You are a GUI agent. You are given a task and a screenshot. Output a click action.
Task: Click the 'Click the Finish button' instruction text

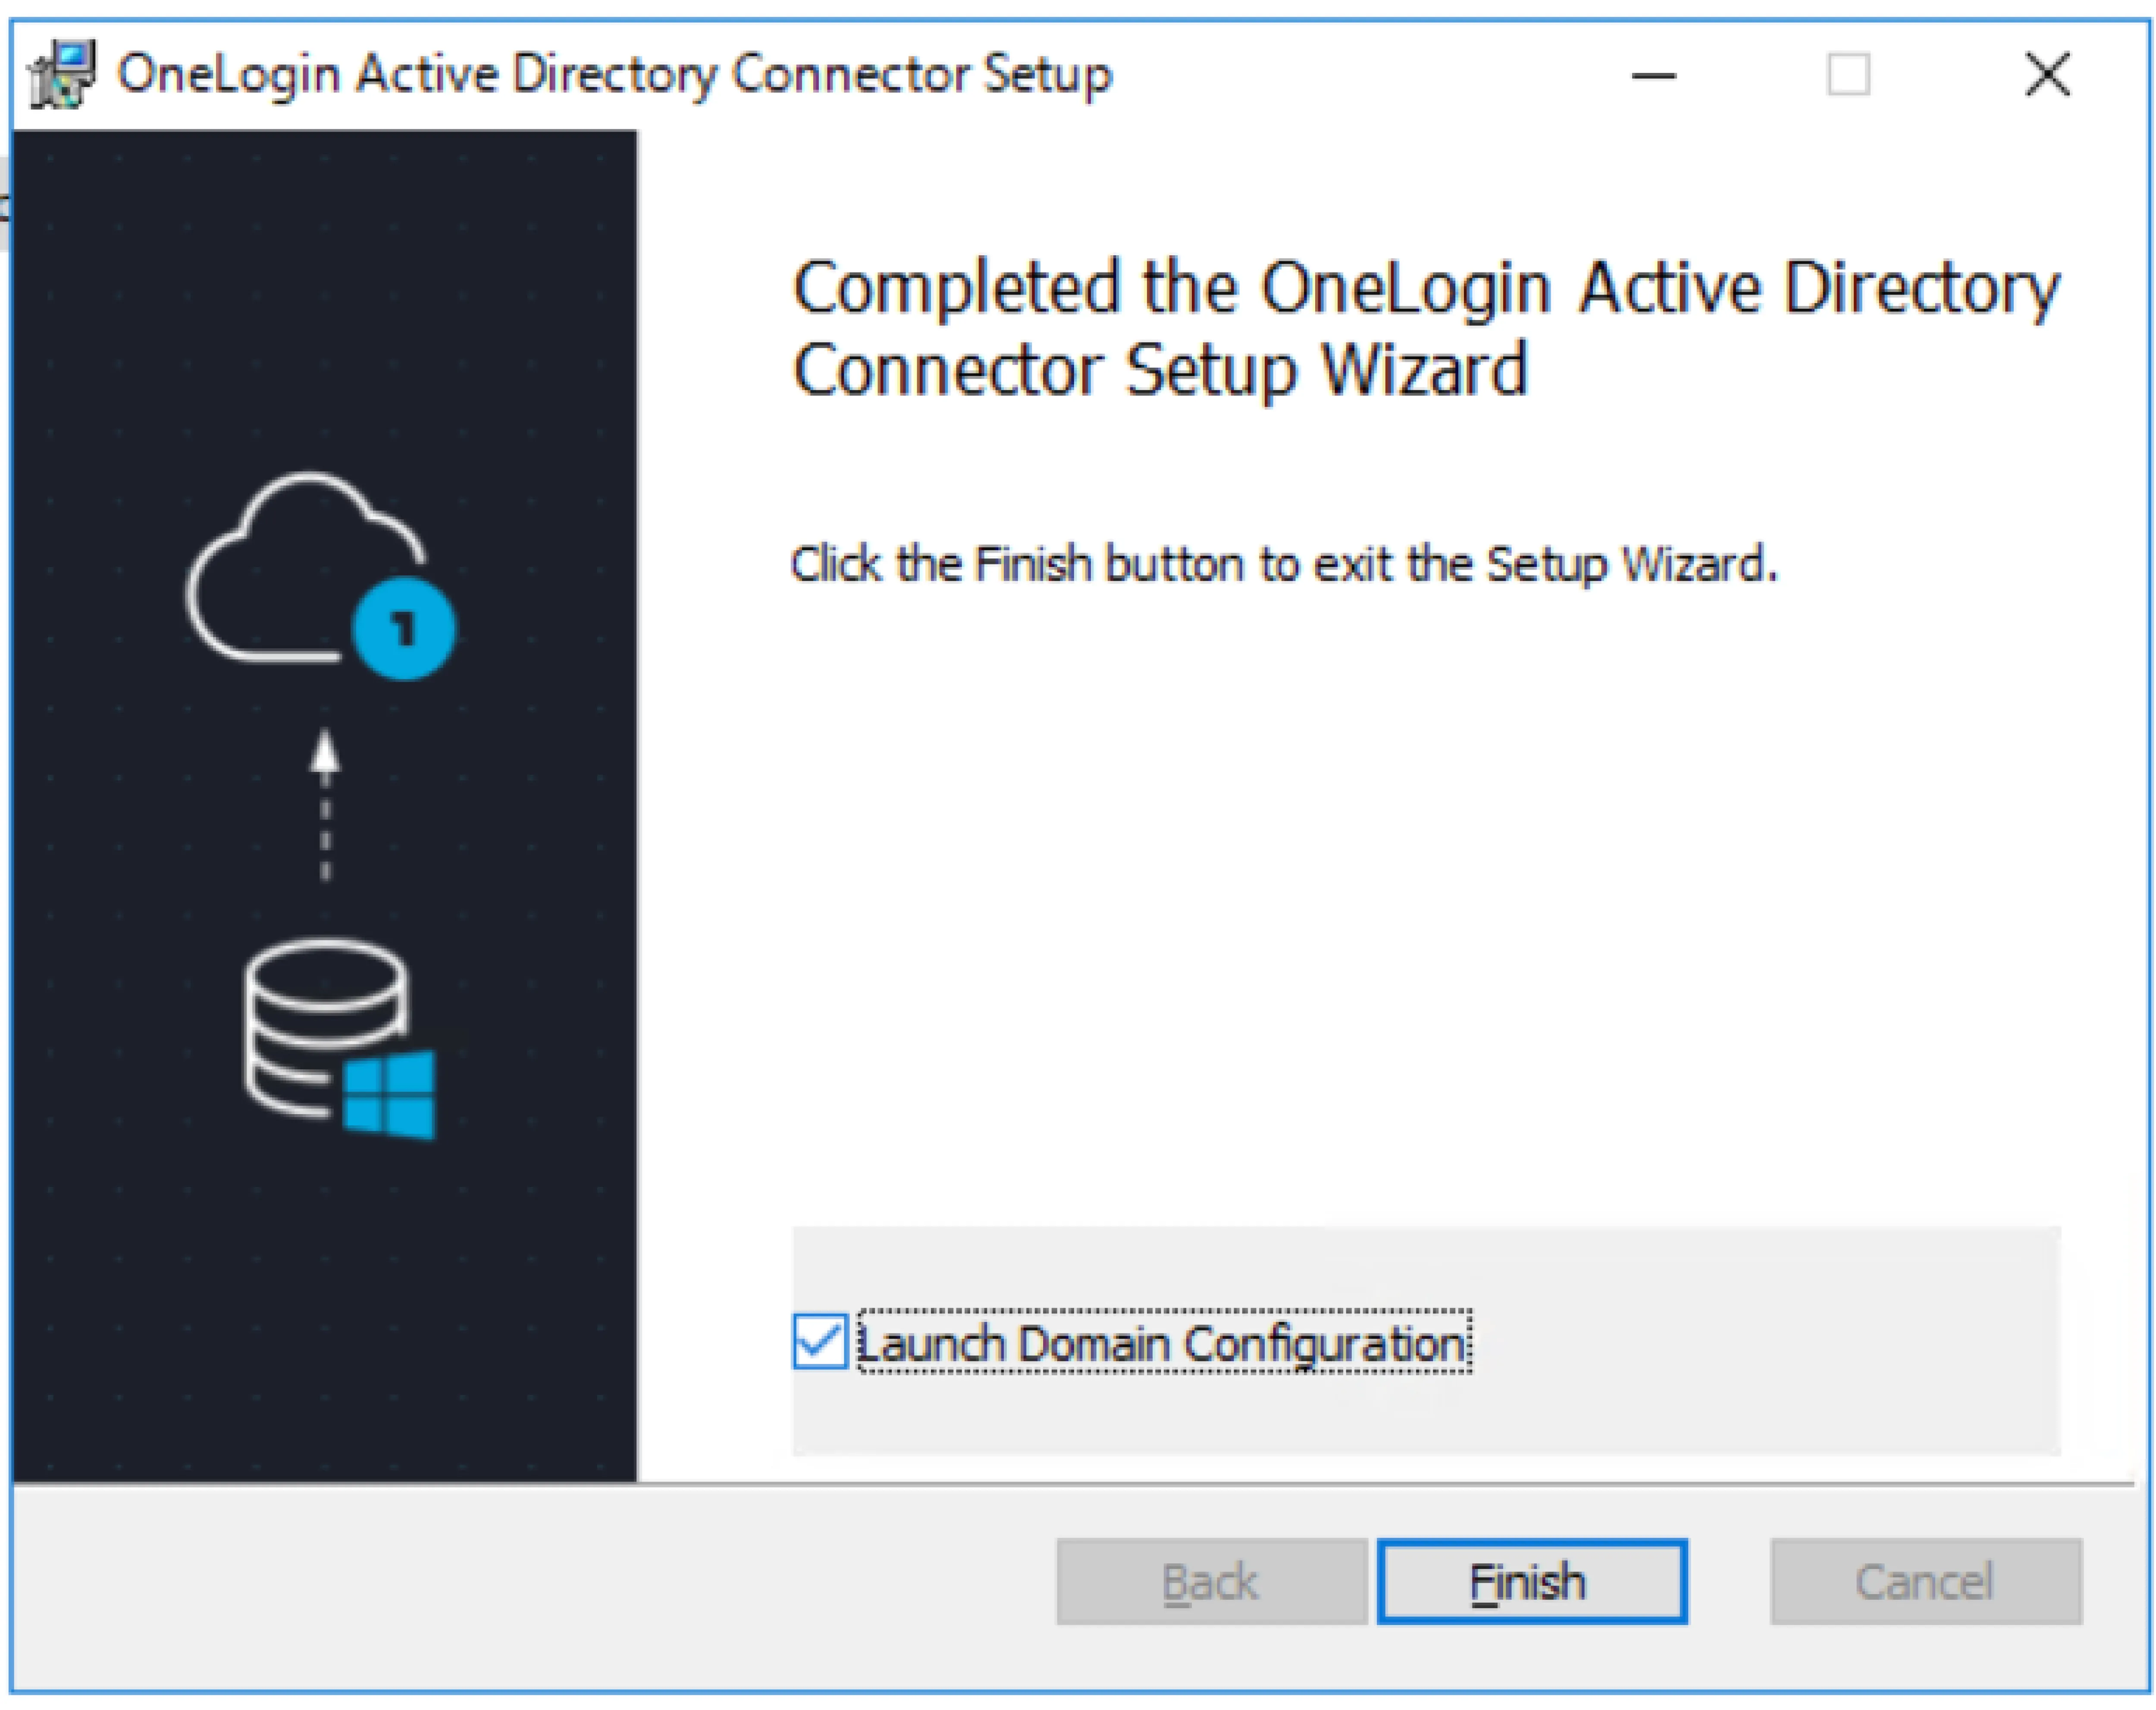[x=1283, y=565]
